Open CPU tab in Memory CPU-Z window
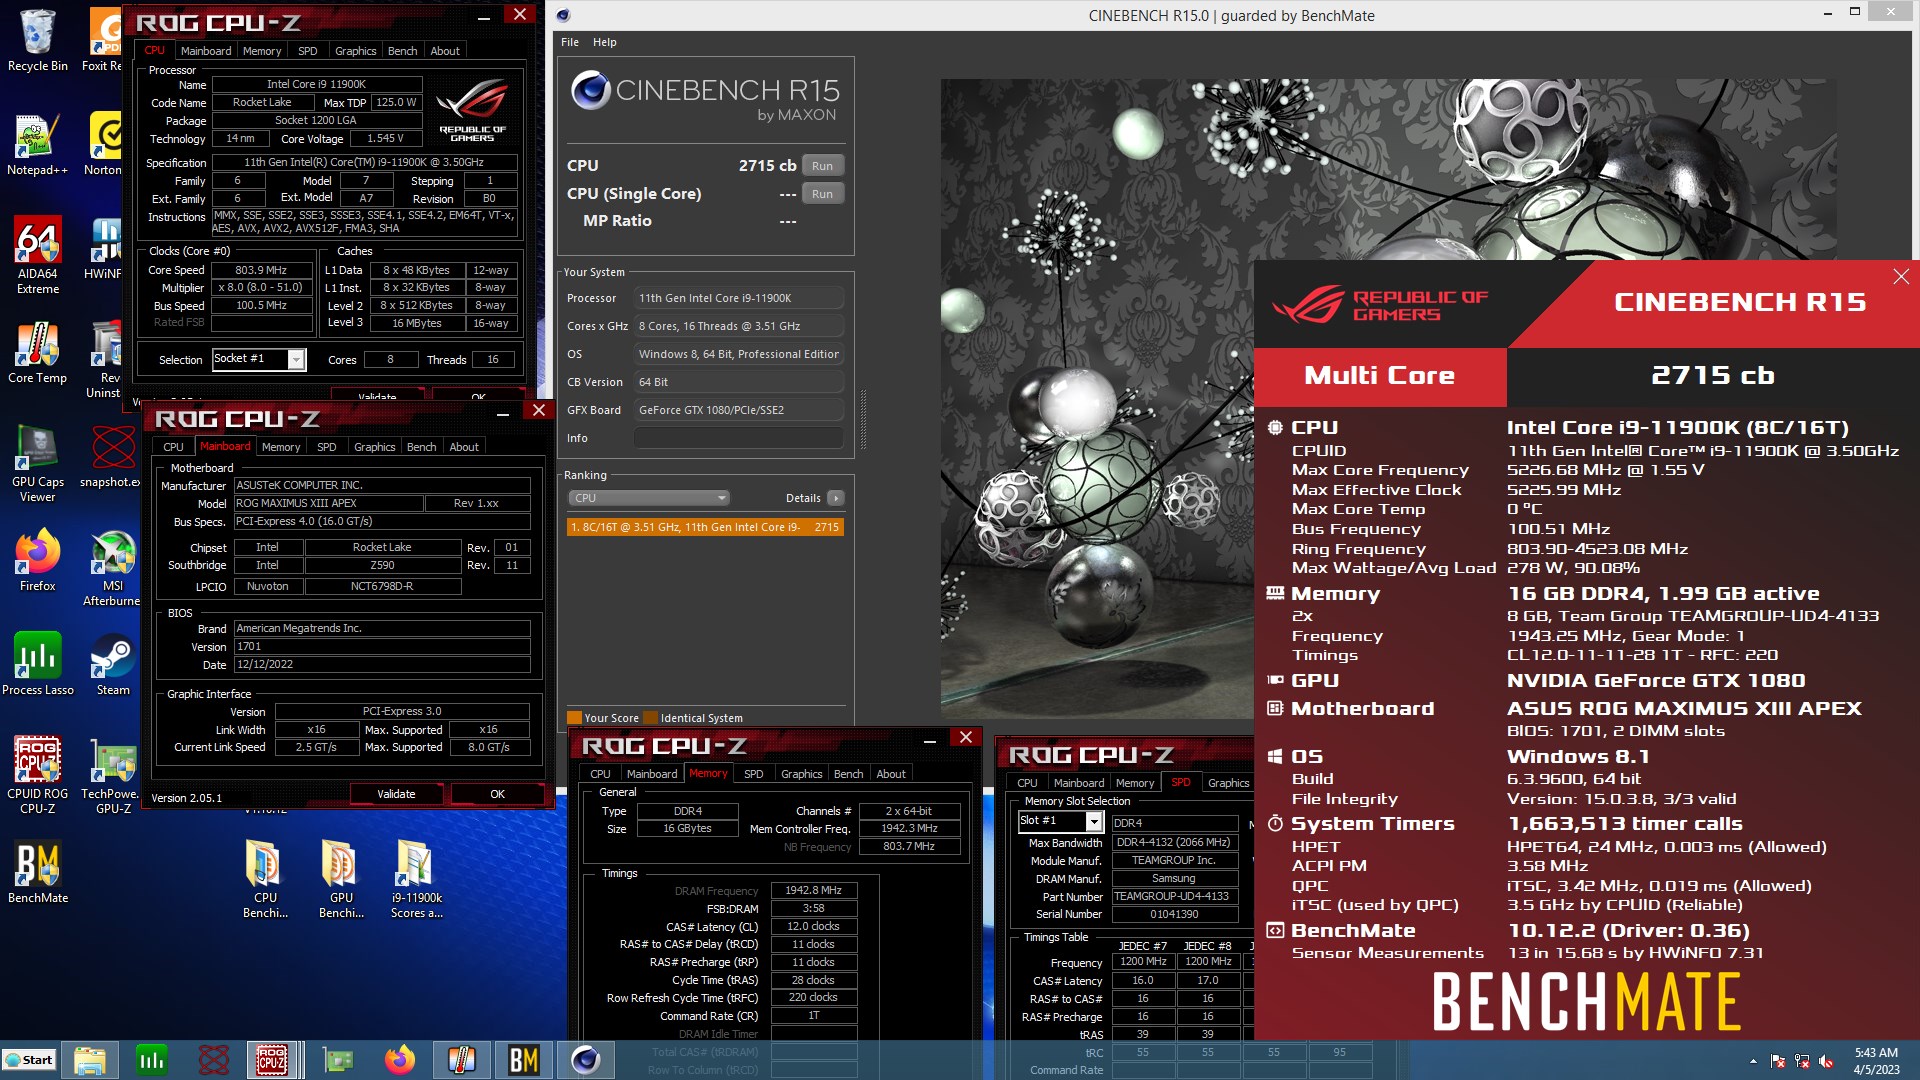The image size is (1920, 1080). (600, 774)
